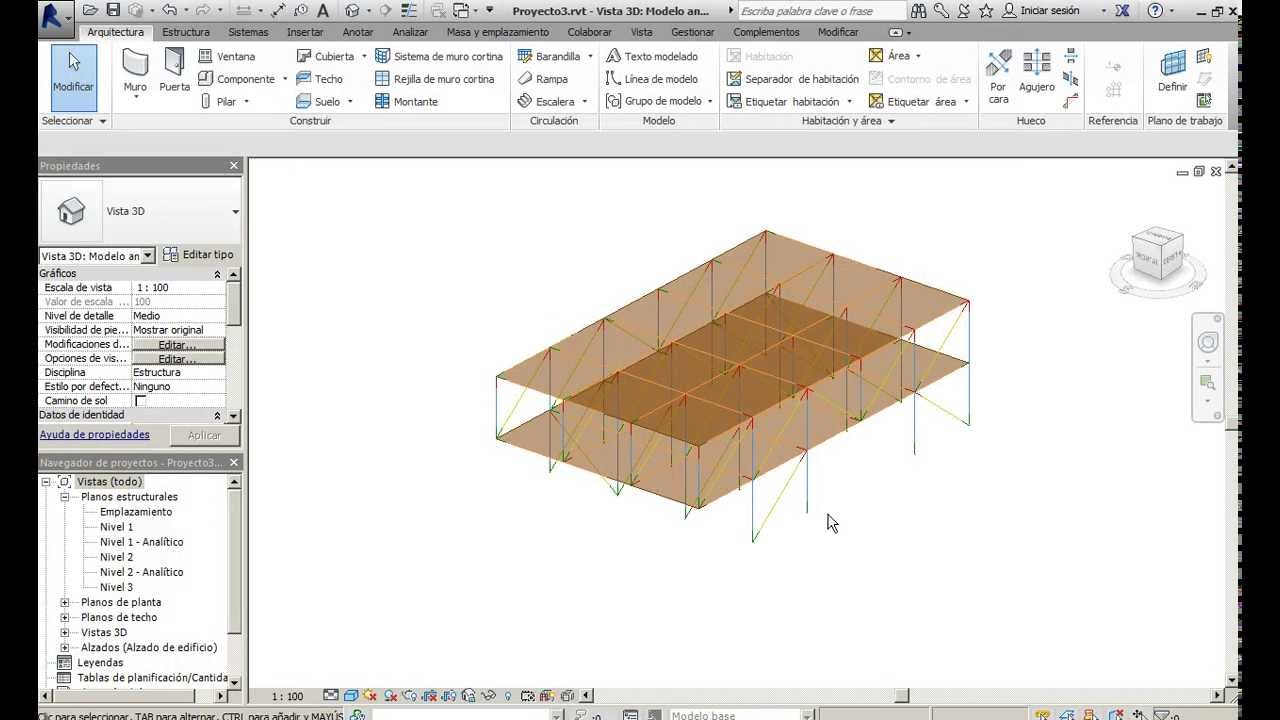Screen dimensions: 1280x720
Task: Click the zoom region icon in navigation bar
Action: (1208, 383)
